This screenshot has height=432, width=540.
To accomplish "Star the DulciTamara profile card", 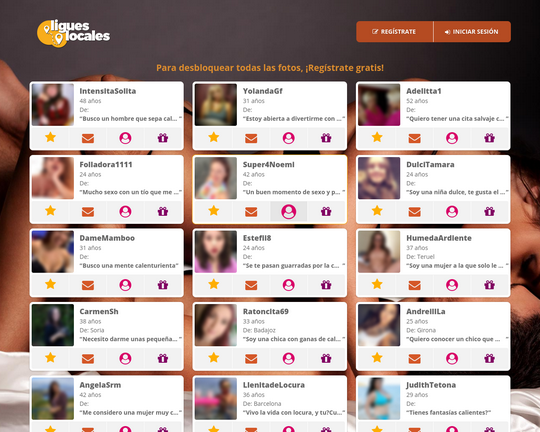I will click(377, 211).
